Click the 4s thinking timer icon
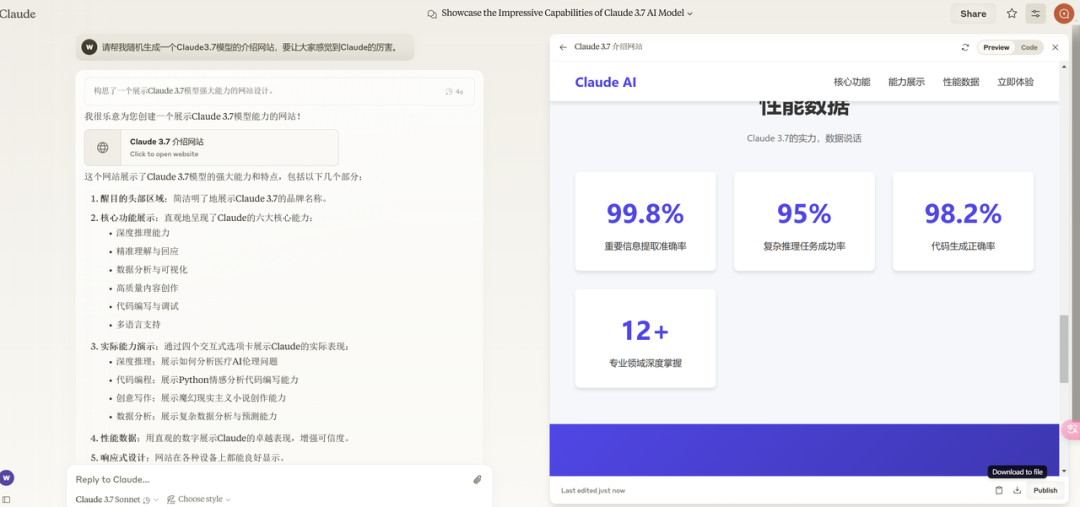 click(449, 92)
